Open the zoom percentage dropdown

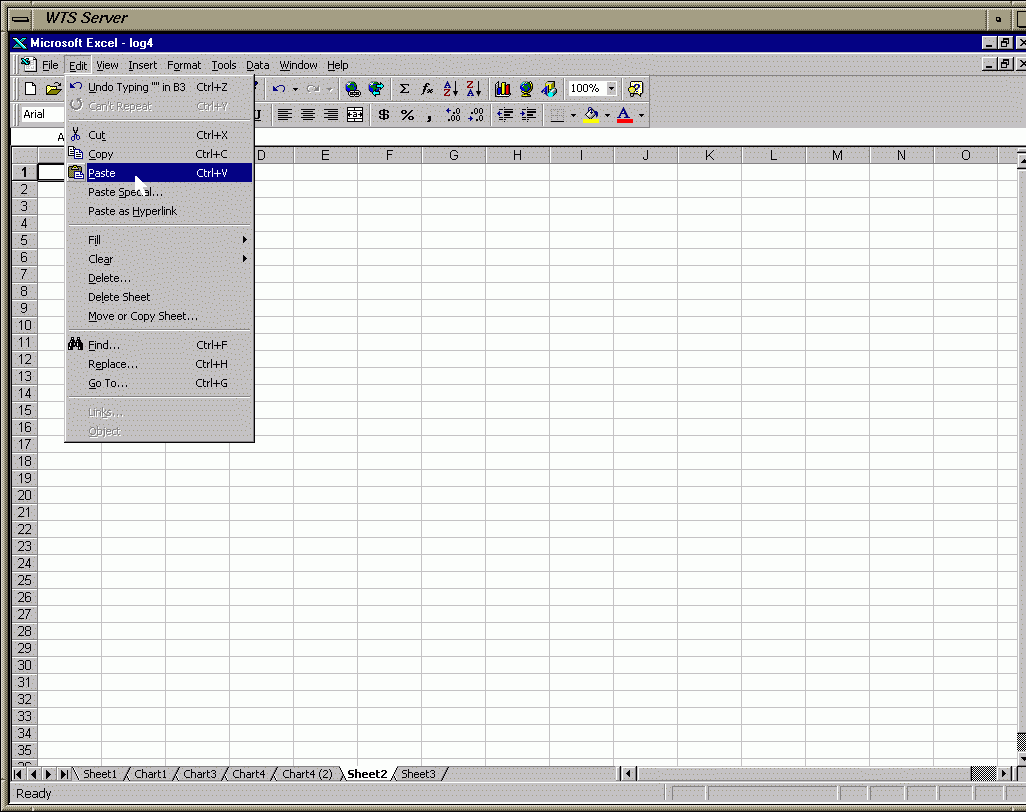[x=611, y=89]
